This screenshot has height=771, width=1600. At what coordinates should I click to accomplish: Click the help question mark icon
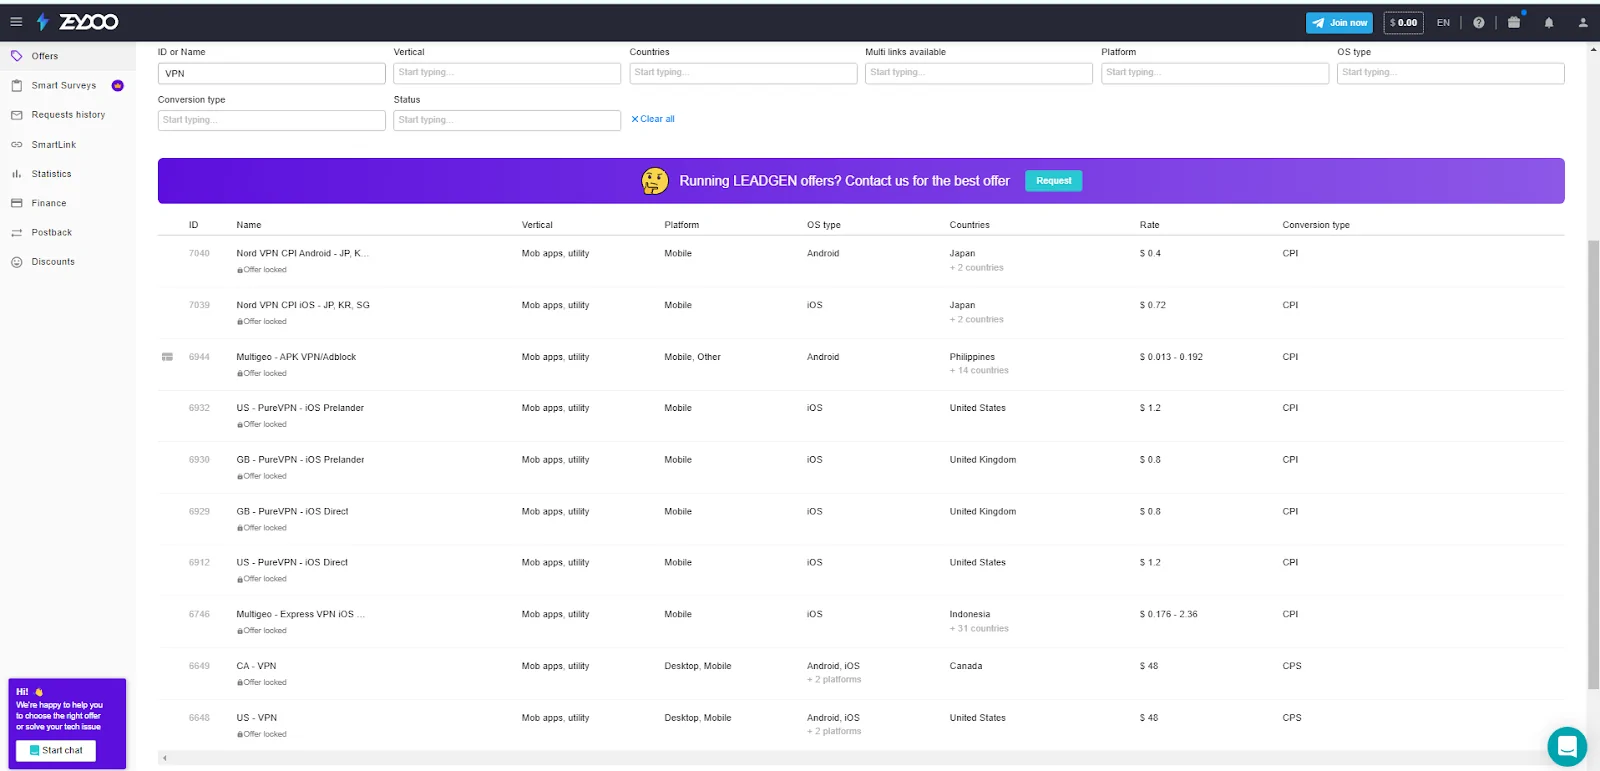pos(1478,23)
